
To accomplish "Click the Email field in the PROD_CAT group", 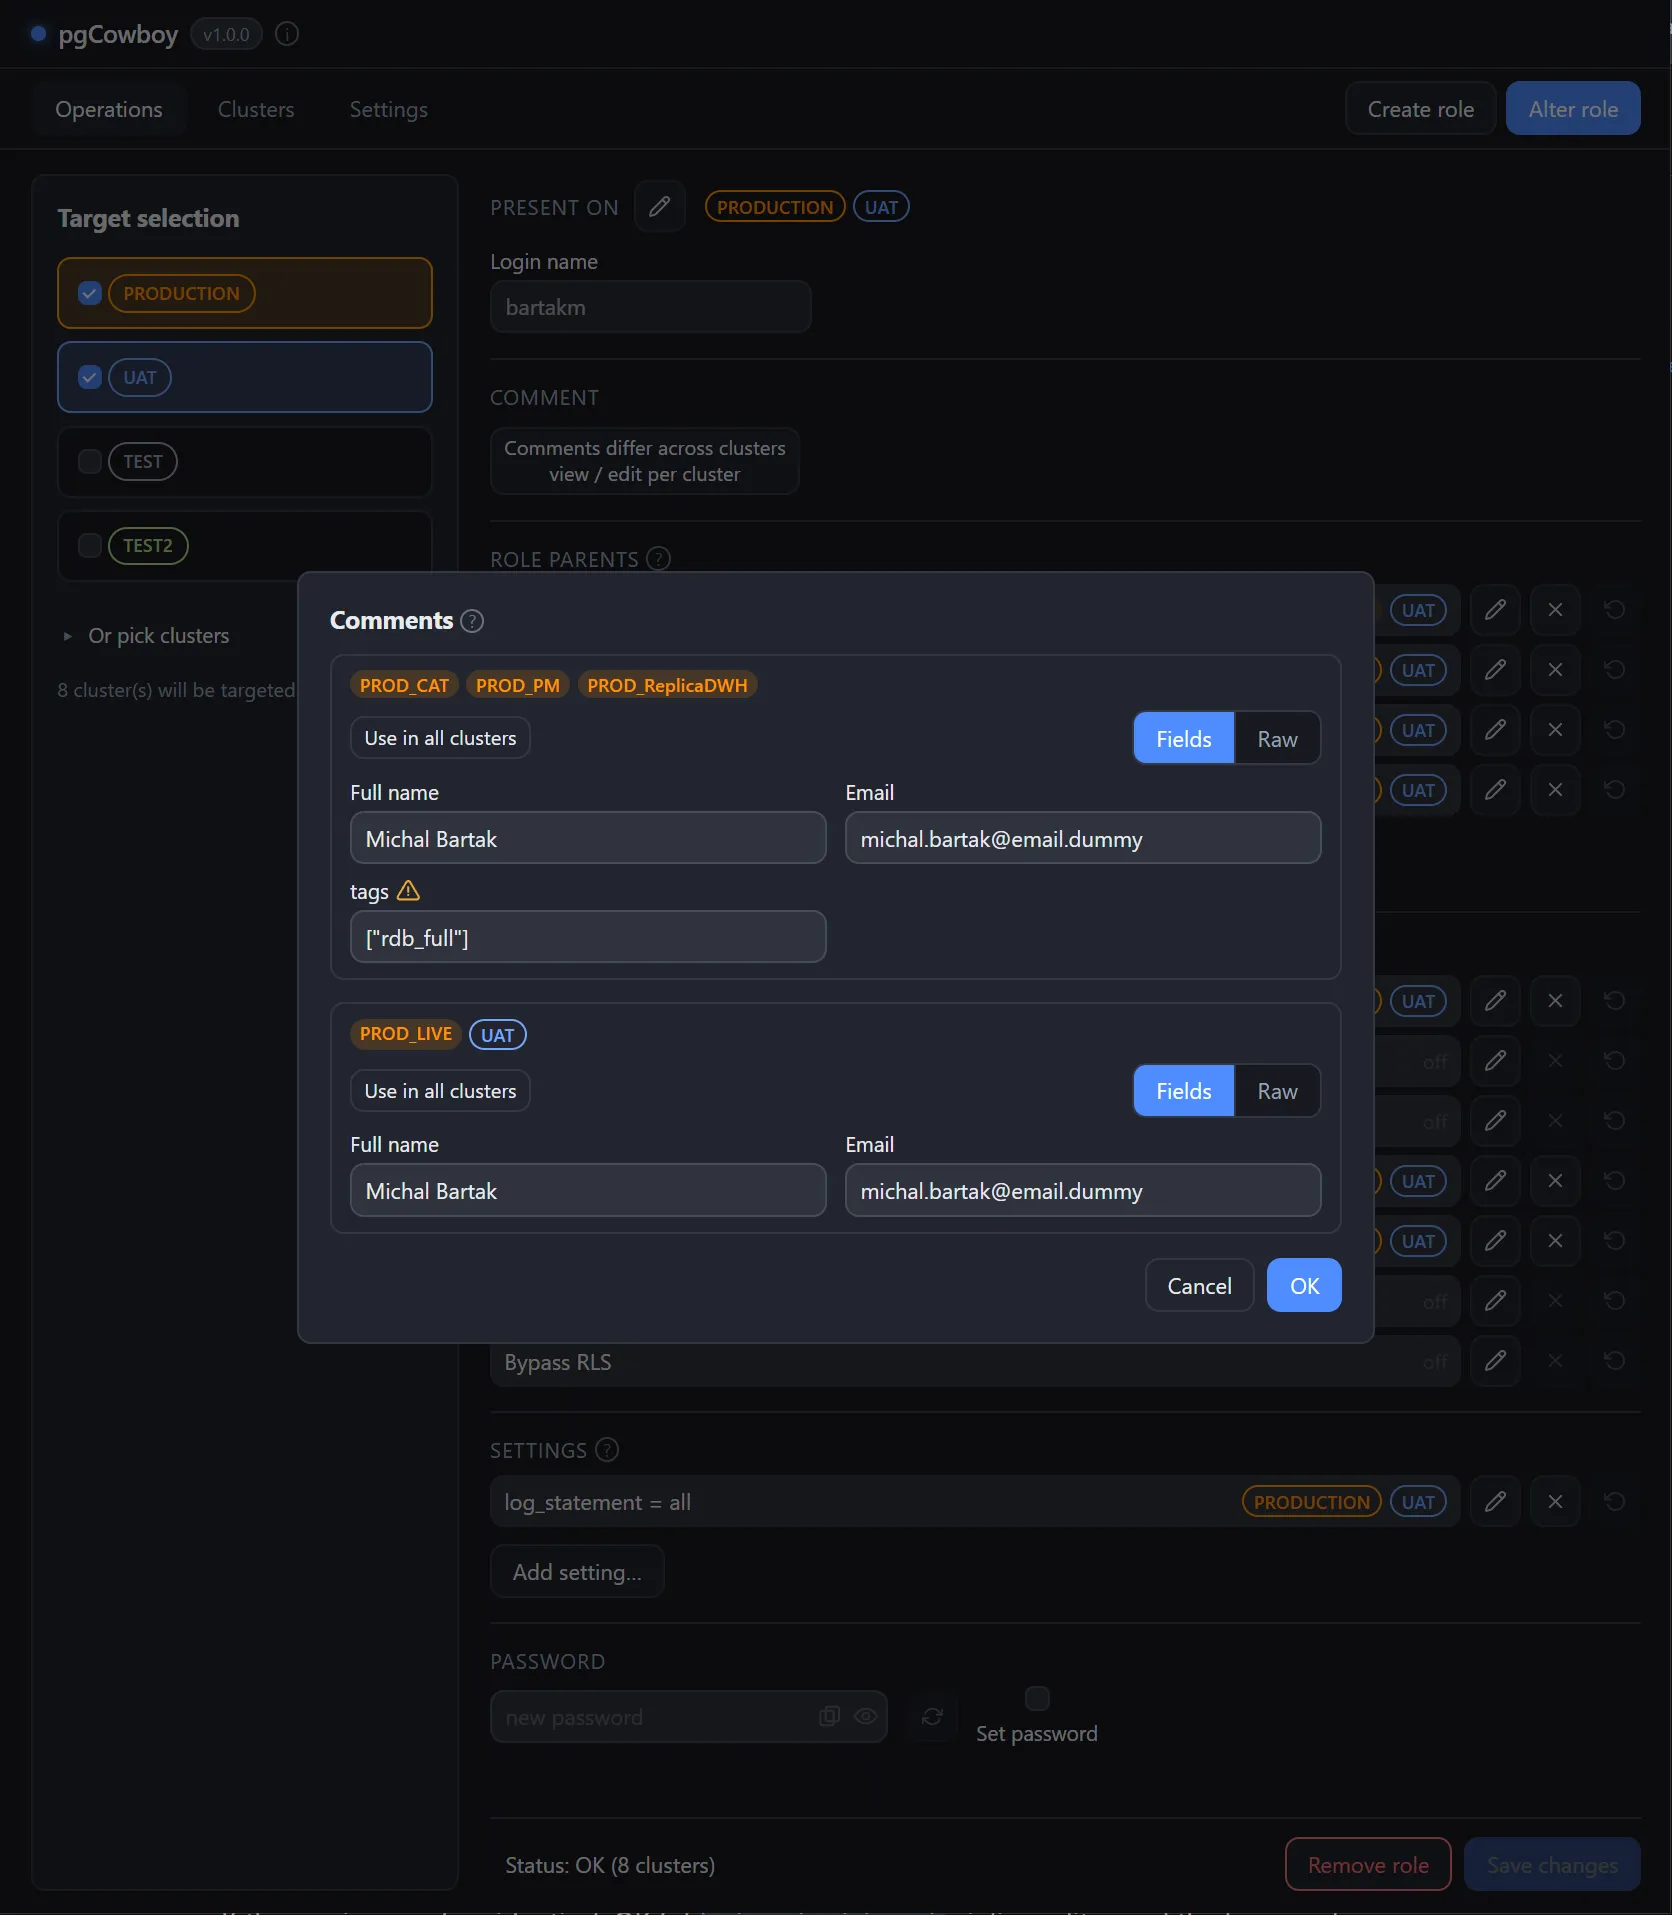I will [x=1083, y=838].
